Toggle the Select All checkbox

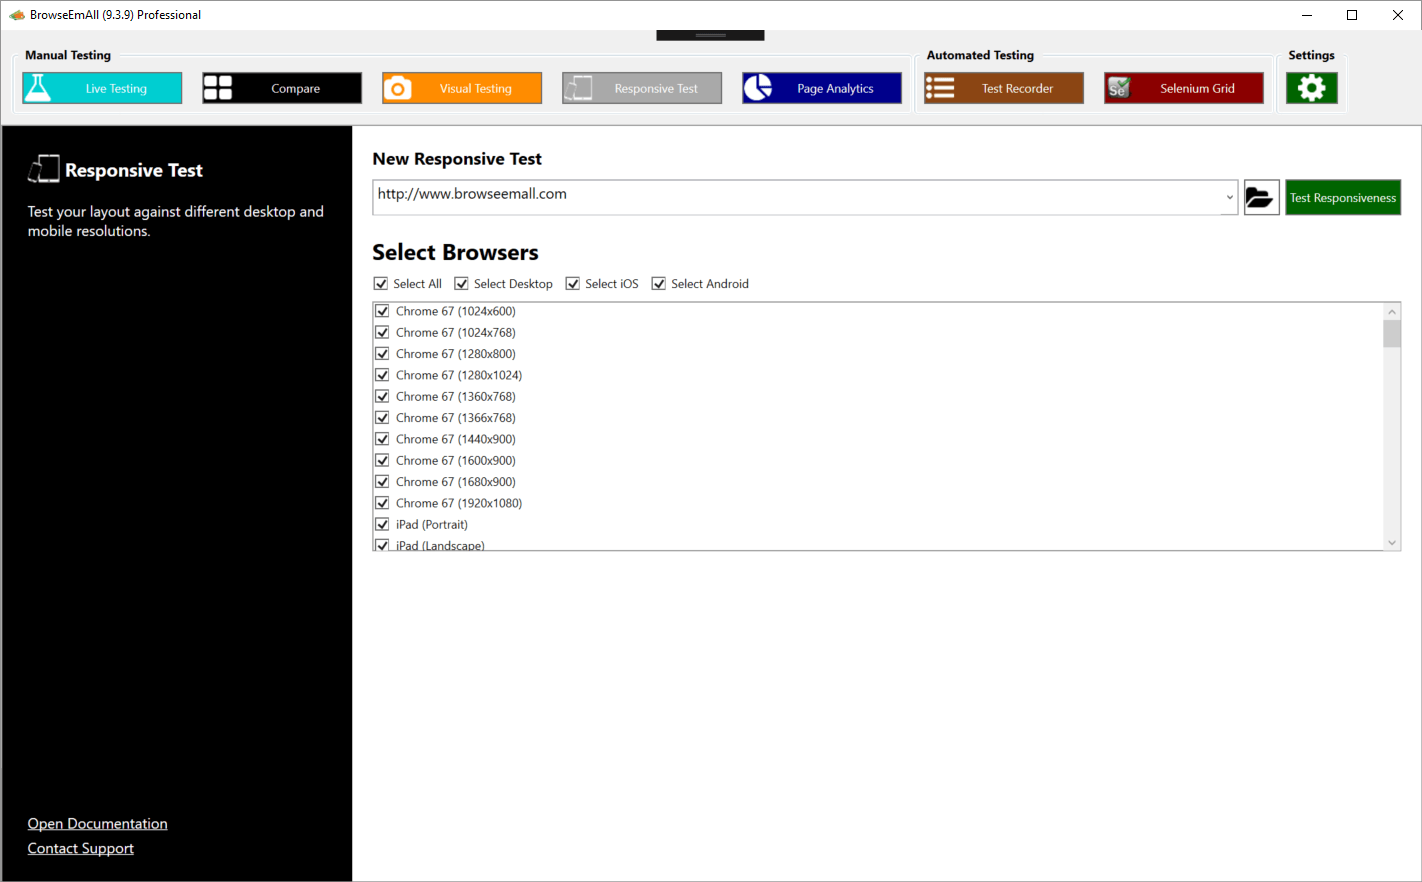coord(381,284)
